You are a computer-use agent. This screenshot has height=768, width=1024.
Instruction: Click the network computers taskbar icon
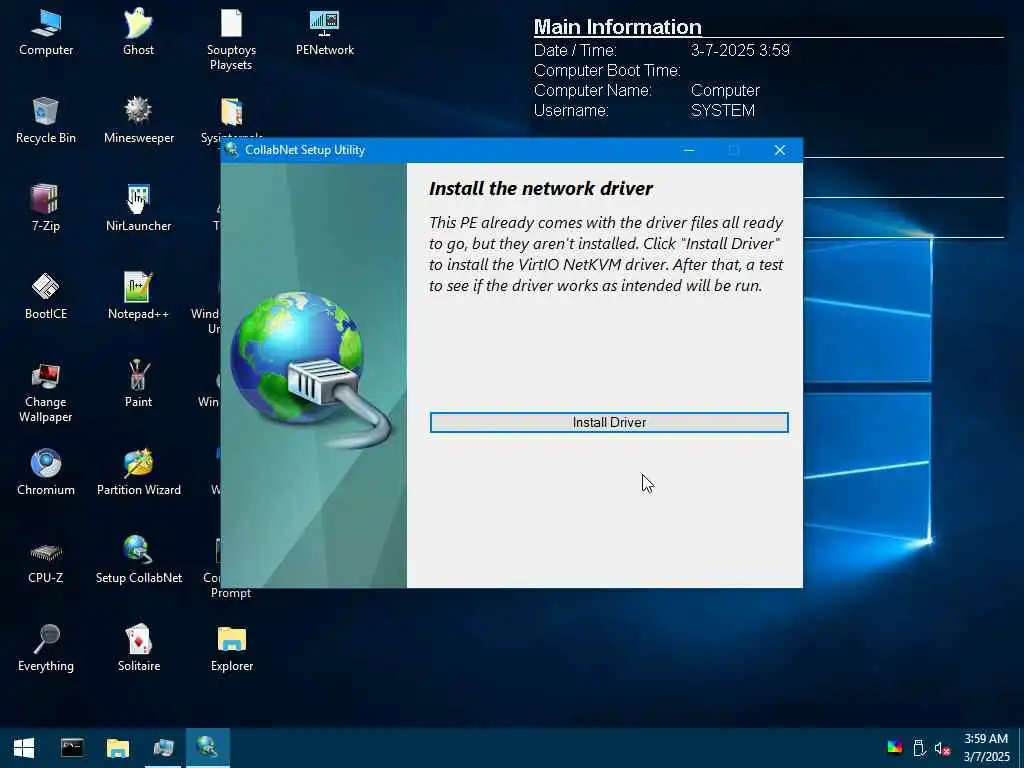pyautogui.click(x=163, y=748)
